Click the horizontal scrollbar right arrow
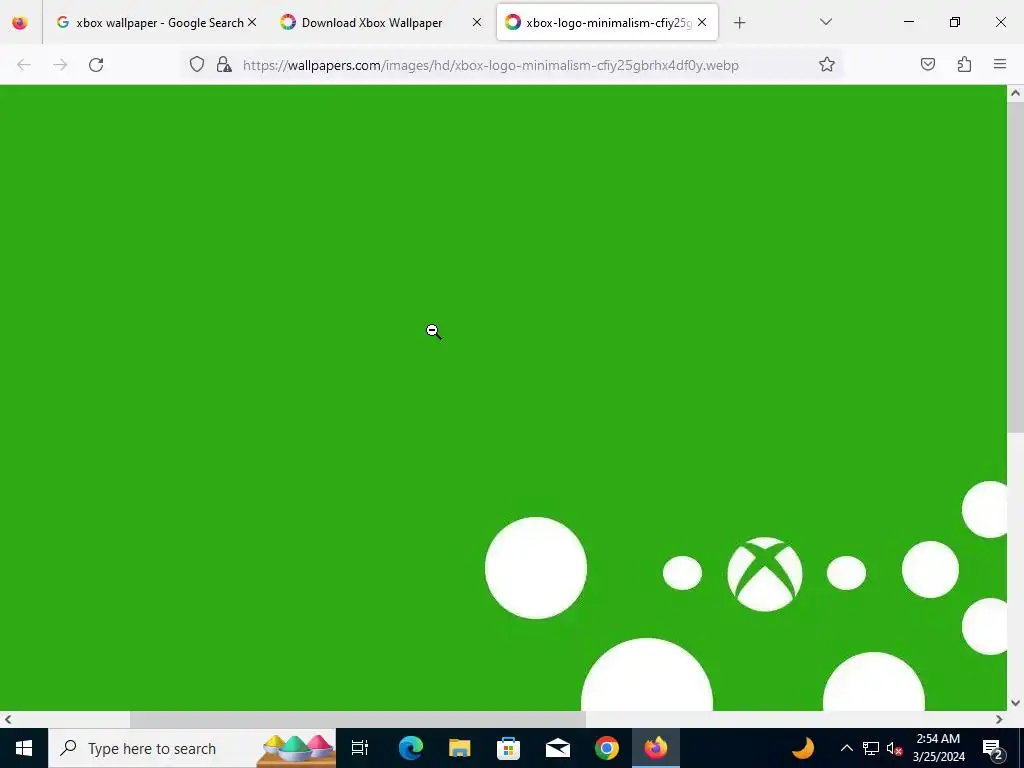The width and height of the screenshot is (1024, 768). click(x=999, y=720)
